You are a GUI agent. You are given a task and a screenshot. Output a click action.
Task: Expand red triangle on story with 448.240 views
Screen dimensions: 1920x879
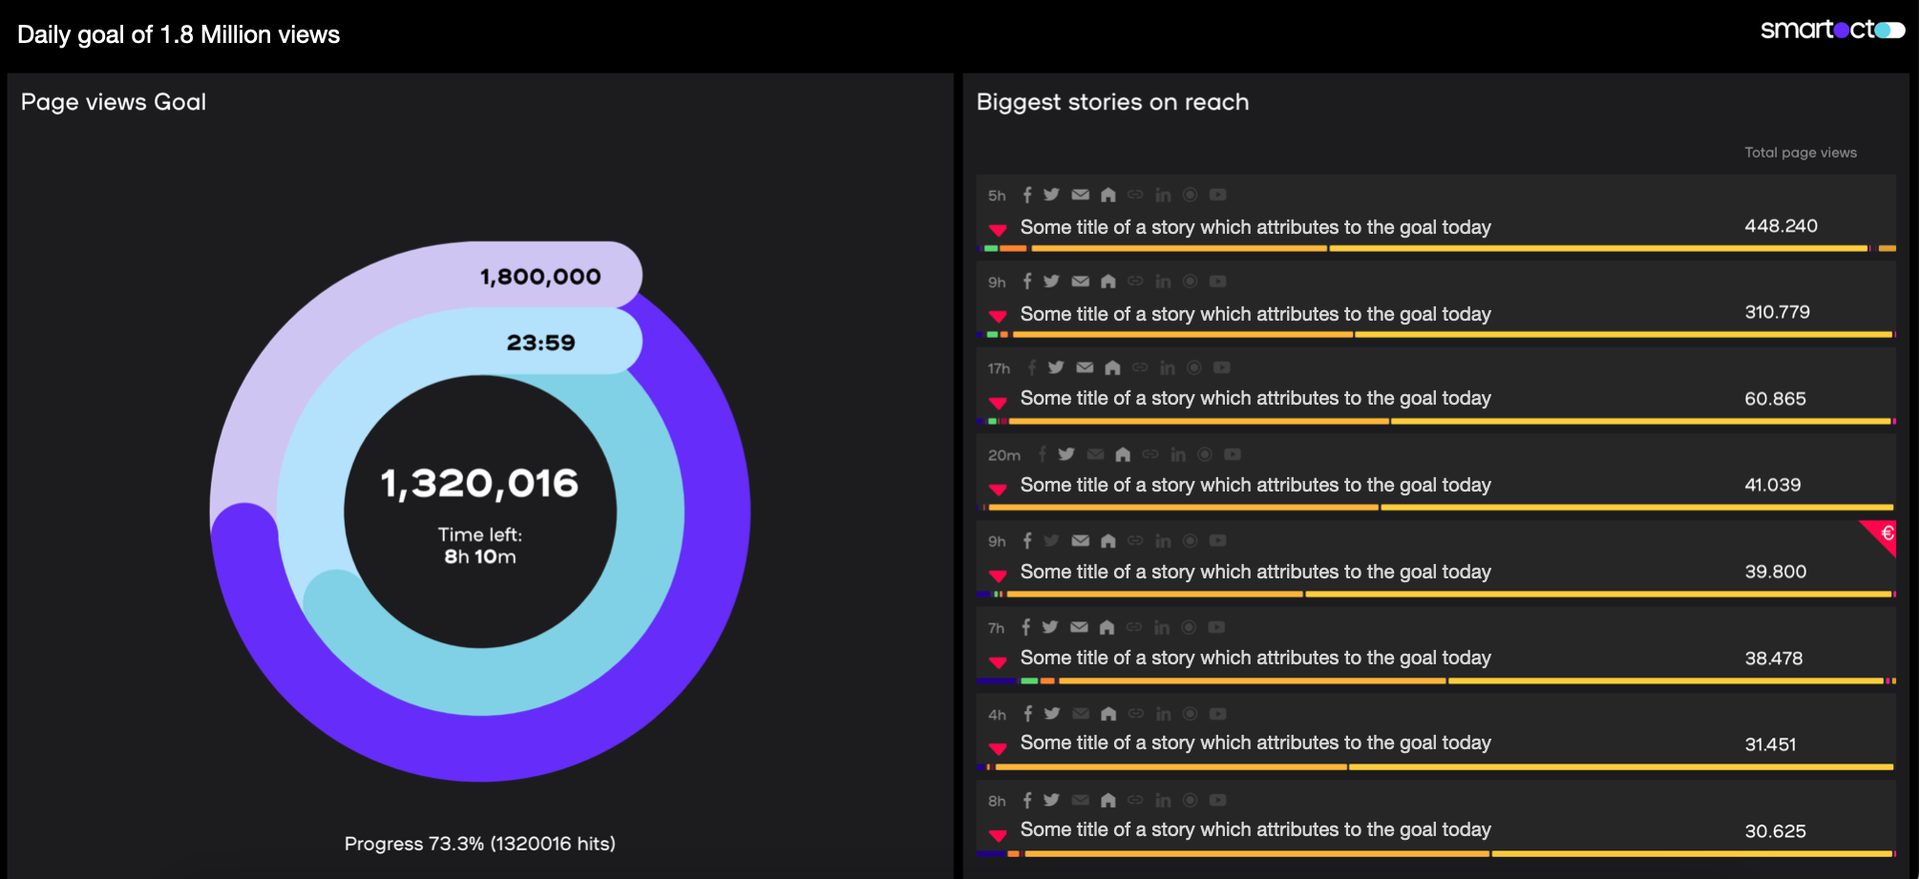[x=998, y=230]
